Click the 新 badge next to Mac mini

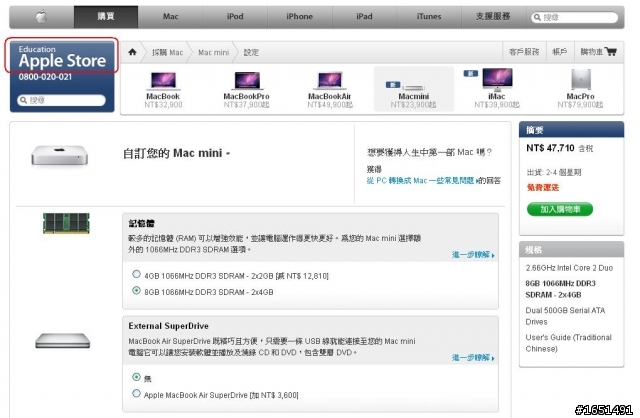(393, 84)
